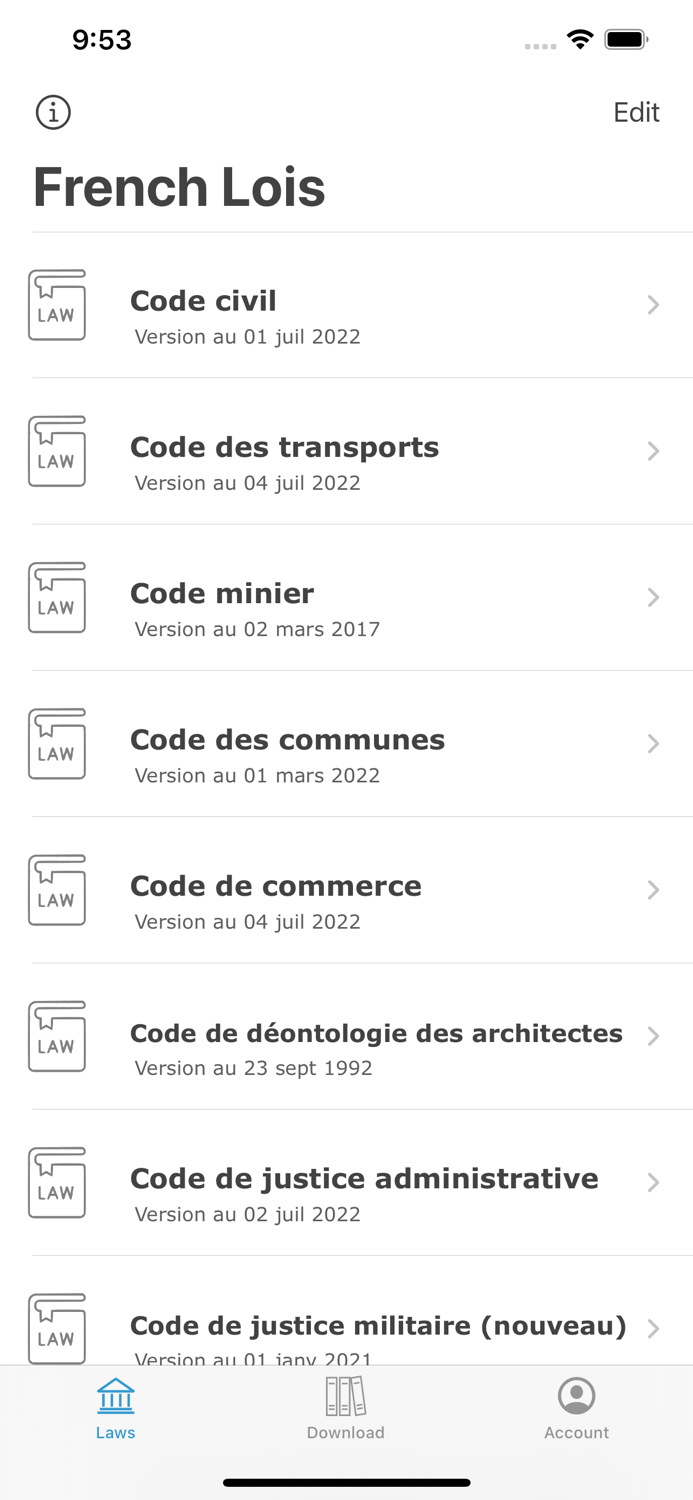Image resolution: width=693 pixels, height=1500 pixels.
Task: Tap the LAW icon next to Code minier
Action: point(57,598)
